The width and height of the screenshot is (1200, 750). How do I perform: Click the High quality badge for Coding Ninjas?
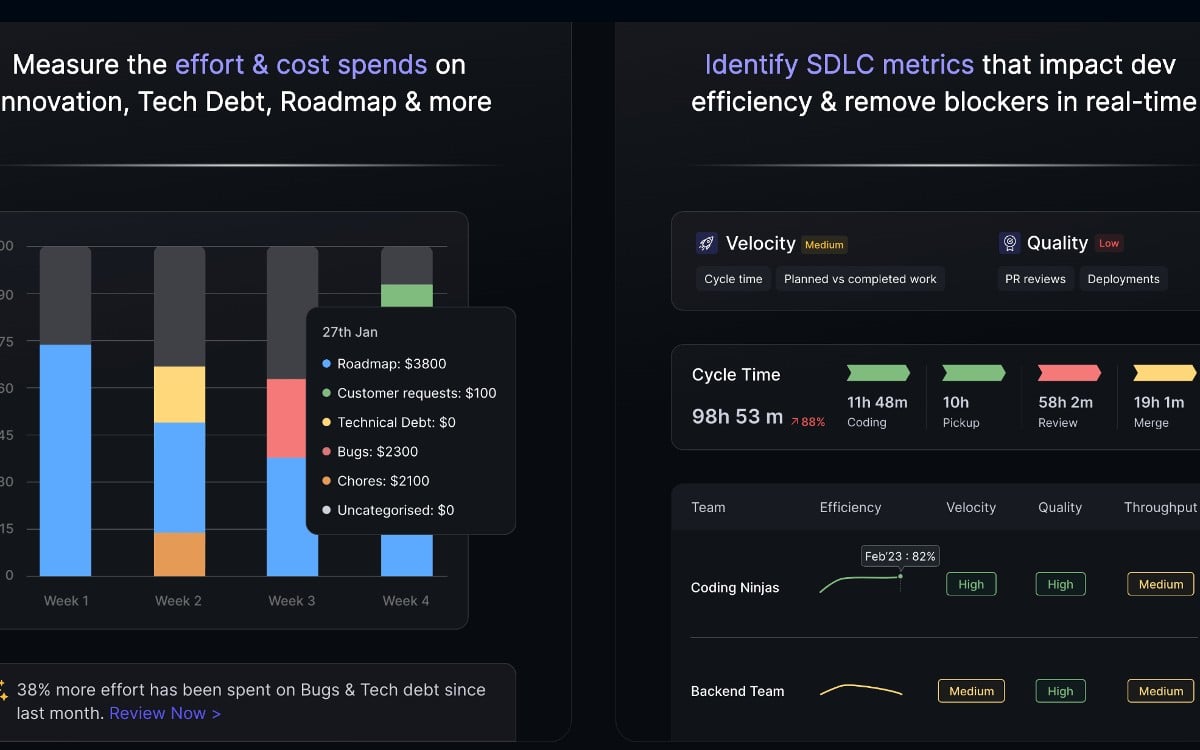coord(1060,584)
